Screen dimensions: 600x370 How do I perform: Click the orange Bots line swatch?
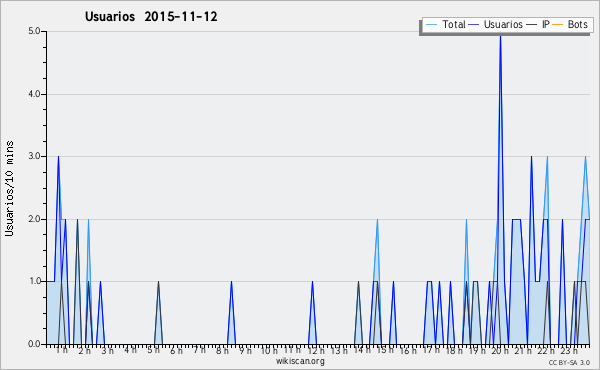[x=558, y=25]
